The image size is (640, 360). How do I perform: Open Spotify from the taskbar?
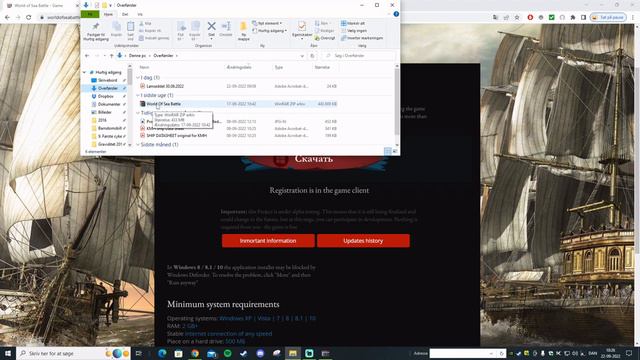pos(227,353)
